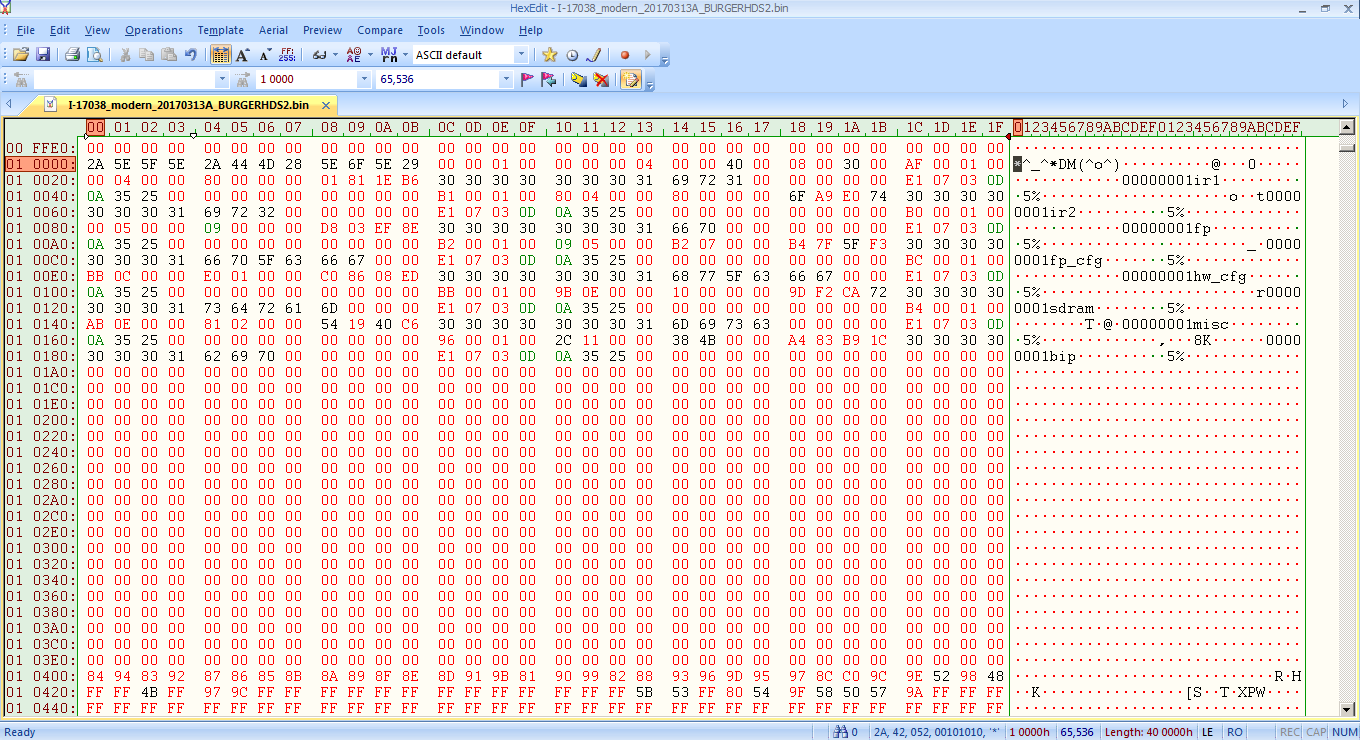Click the decrease font size icon
Viewport: 1360px width, 740px height.
265,55
